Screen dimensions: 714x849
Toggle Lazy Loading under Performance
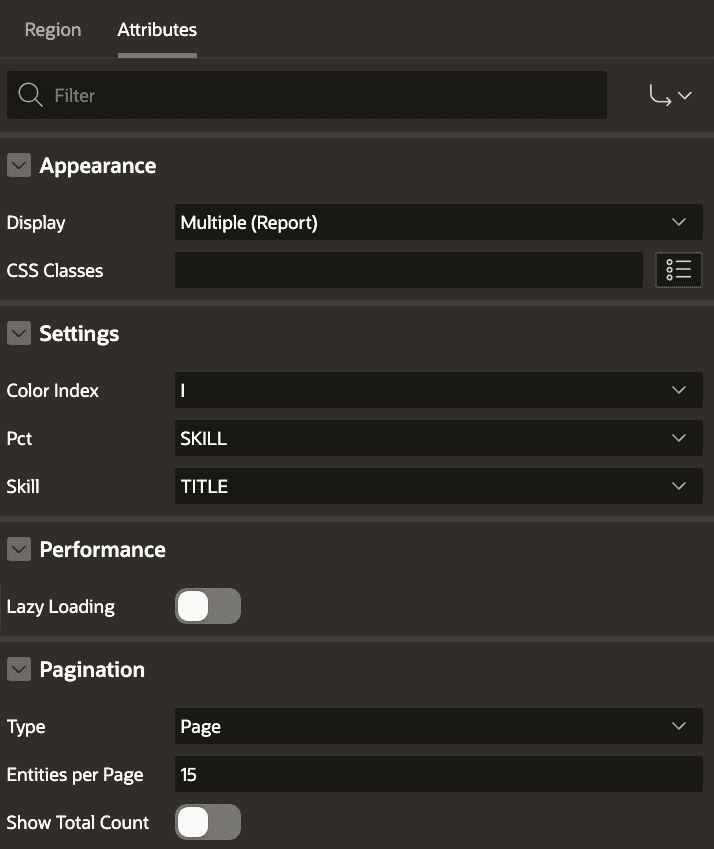[208, 606]
